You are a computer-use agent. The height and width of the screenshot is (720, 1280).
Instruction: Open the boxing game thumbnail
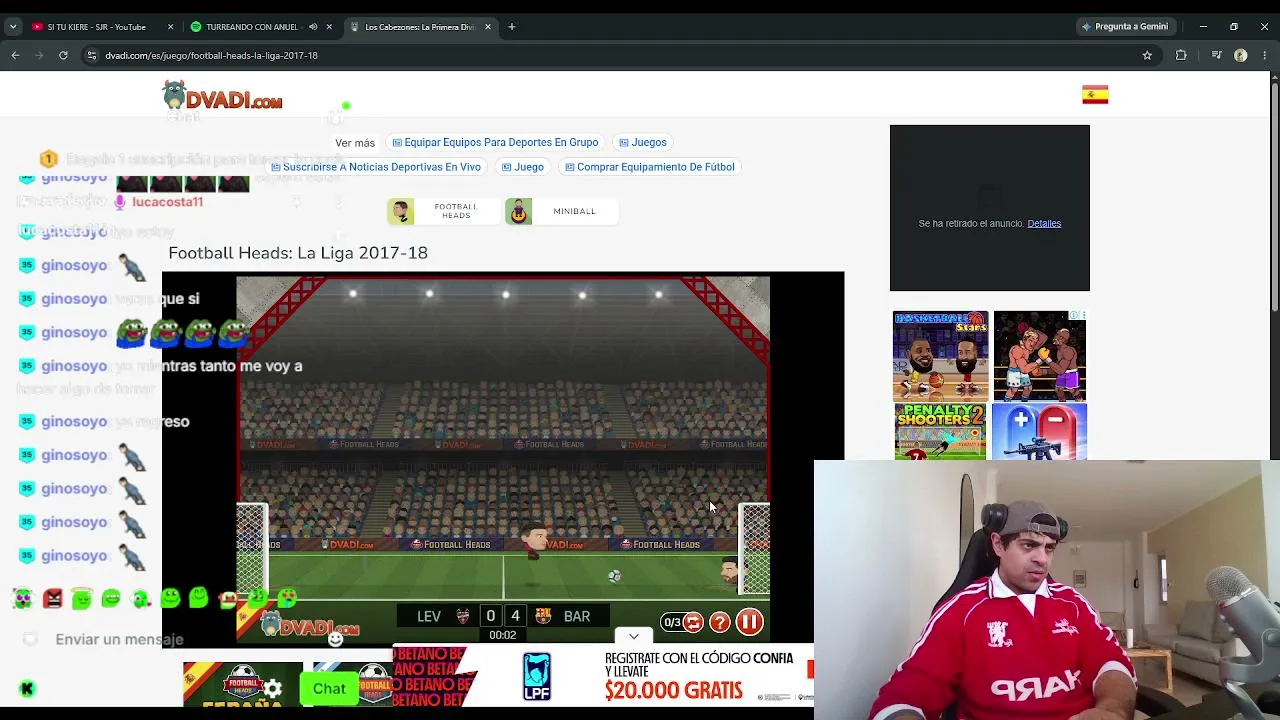(1040, 356)
